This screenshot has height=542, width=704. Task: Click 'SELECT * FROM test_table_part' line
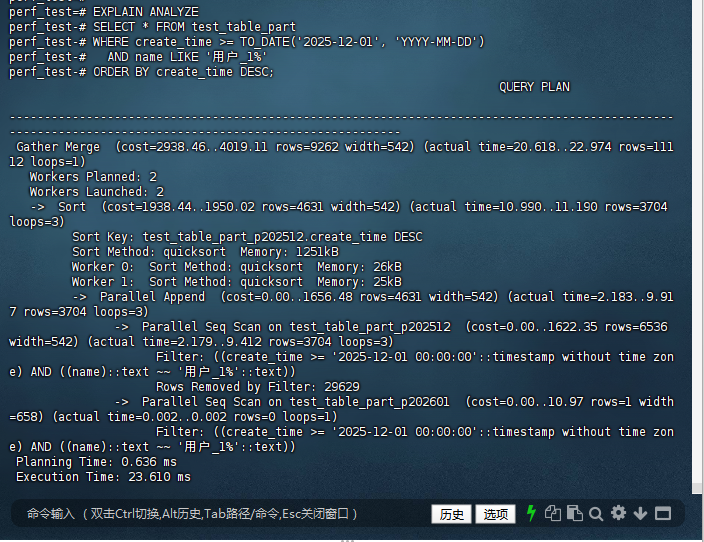pyautogui.click(x=153, y=27)
